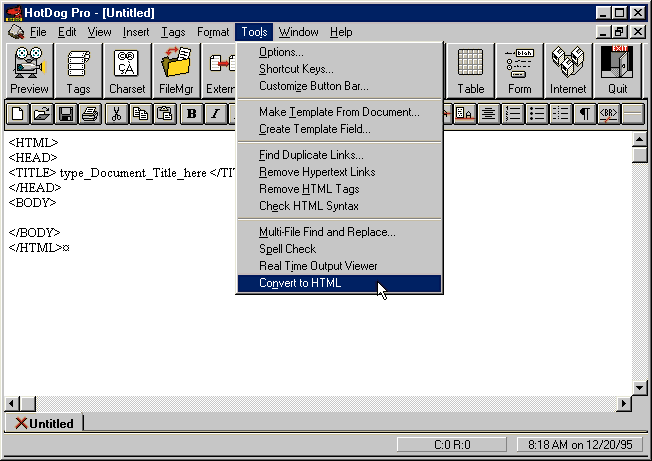Open the Tags list button
The height and width of the screenshot is (461, 652).
click(78, 70)
